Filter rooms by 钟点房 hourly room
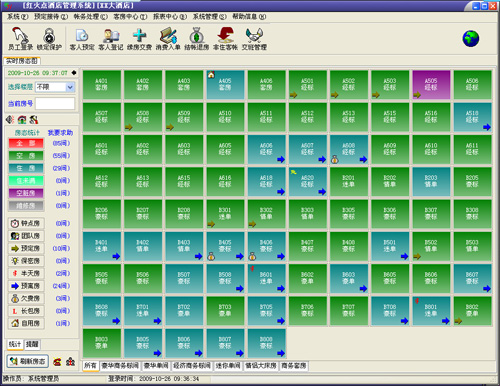Screen dimensions: 500x386 pos(26,223)
